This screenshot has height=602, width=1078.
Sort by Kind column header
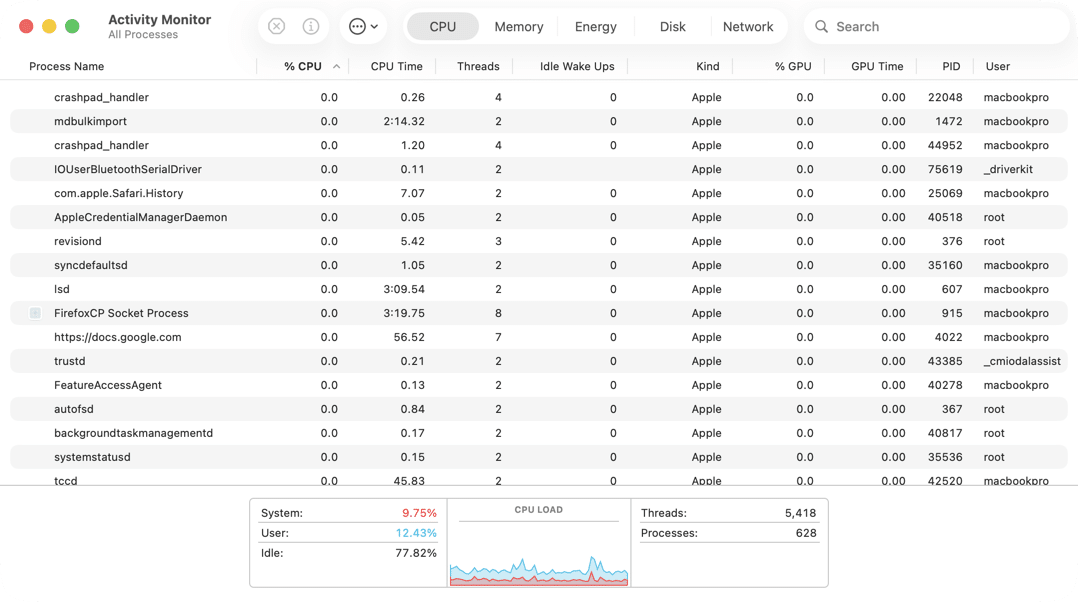(x=707, y=67)
